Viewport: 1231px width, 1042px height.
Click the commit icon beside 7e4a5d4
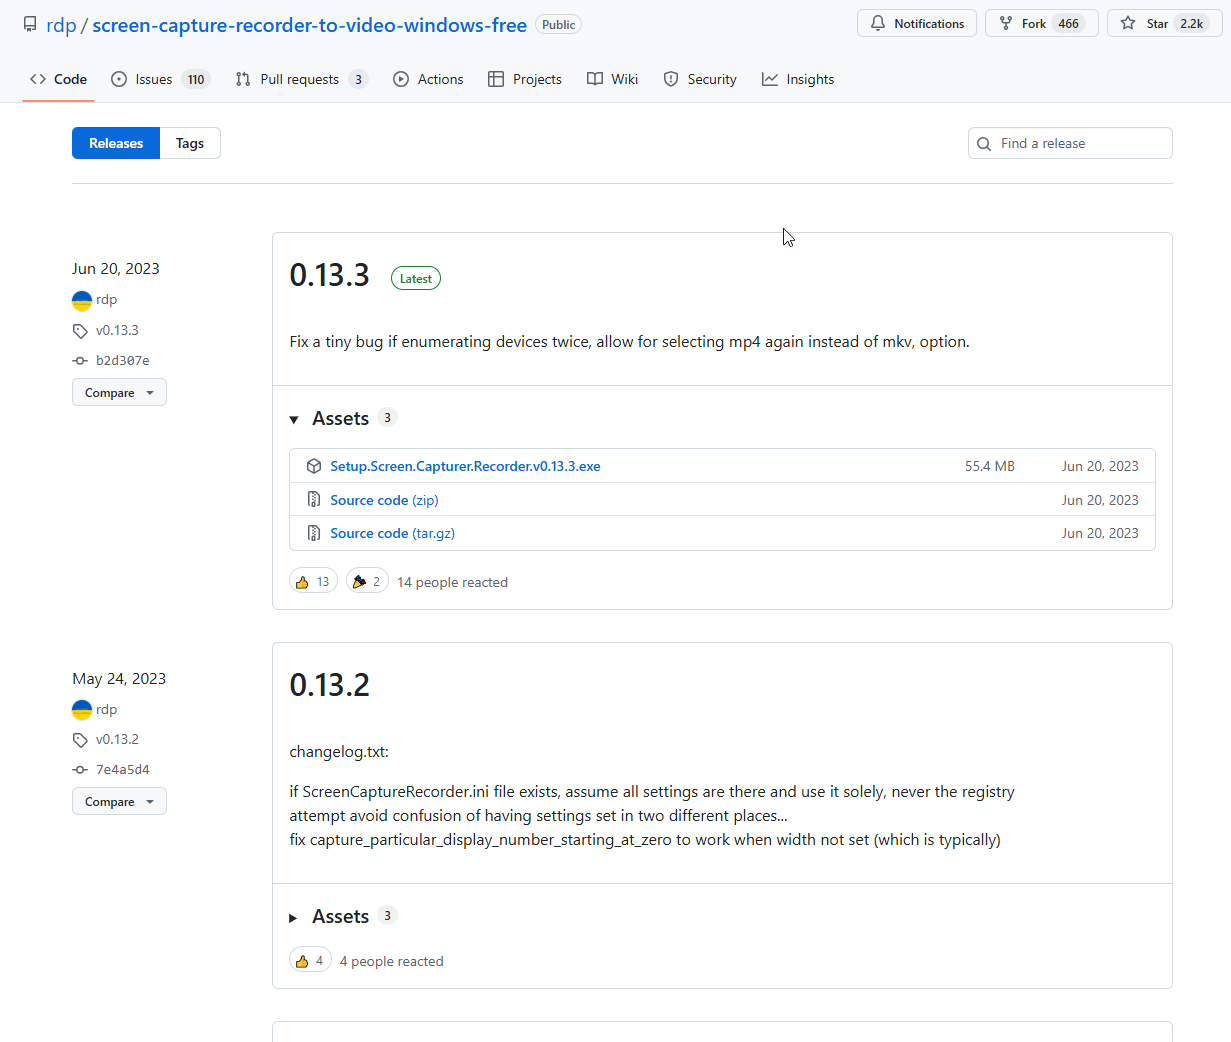coord(80,770)
